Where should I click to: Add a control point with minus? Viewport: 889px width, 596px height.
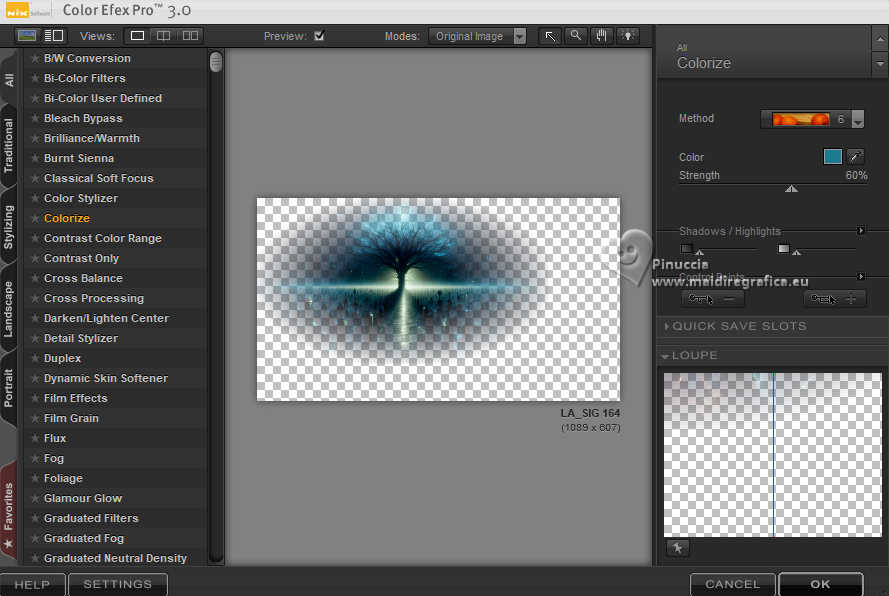[712, 299]
